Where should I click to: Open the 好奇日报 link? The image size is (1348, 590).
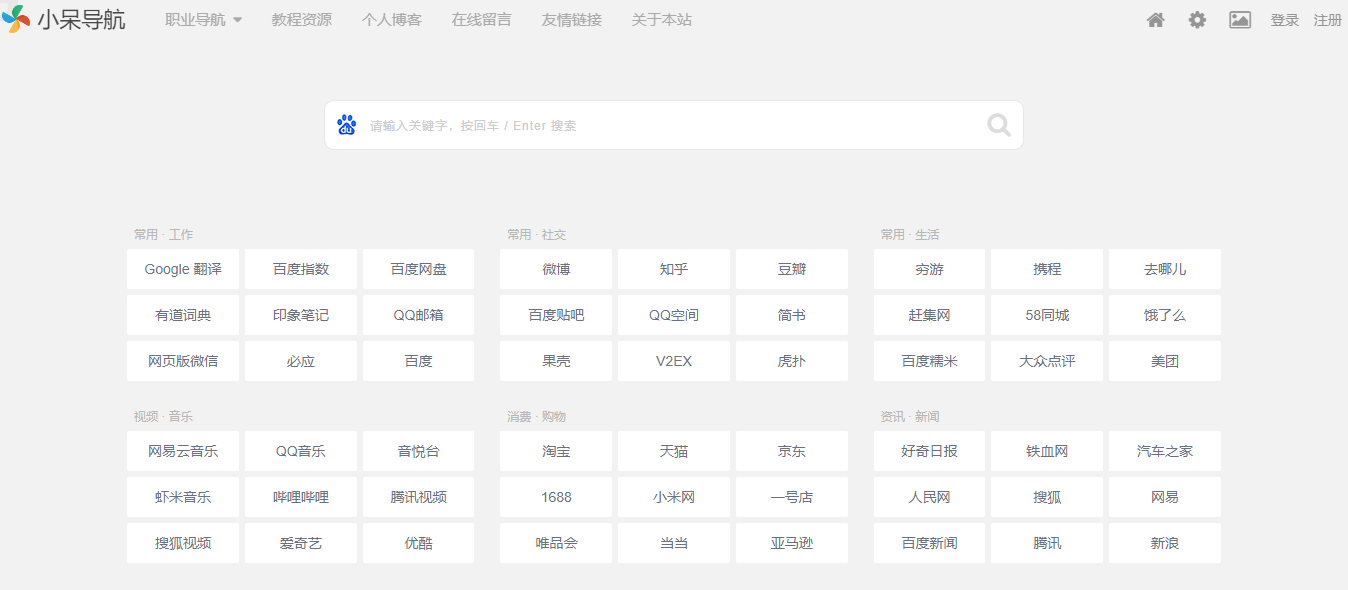pos(929,451)
